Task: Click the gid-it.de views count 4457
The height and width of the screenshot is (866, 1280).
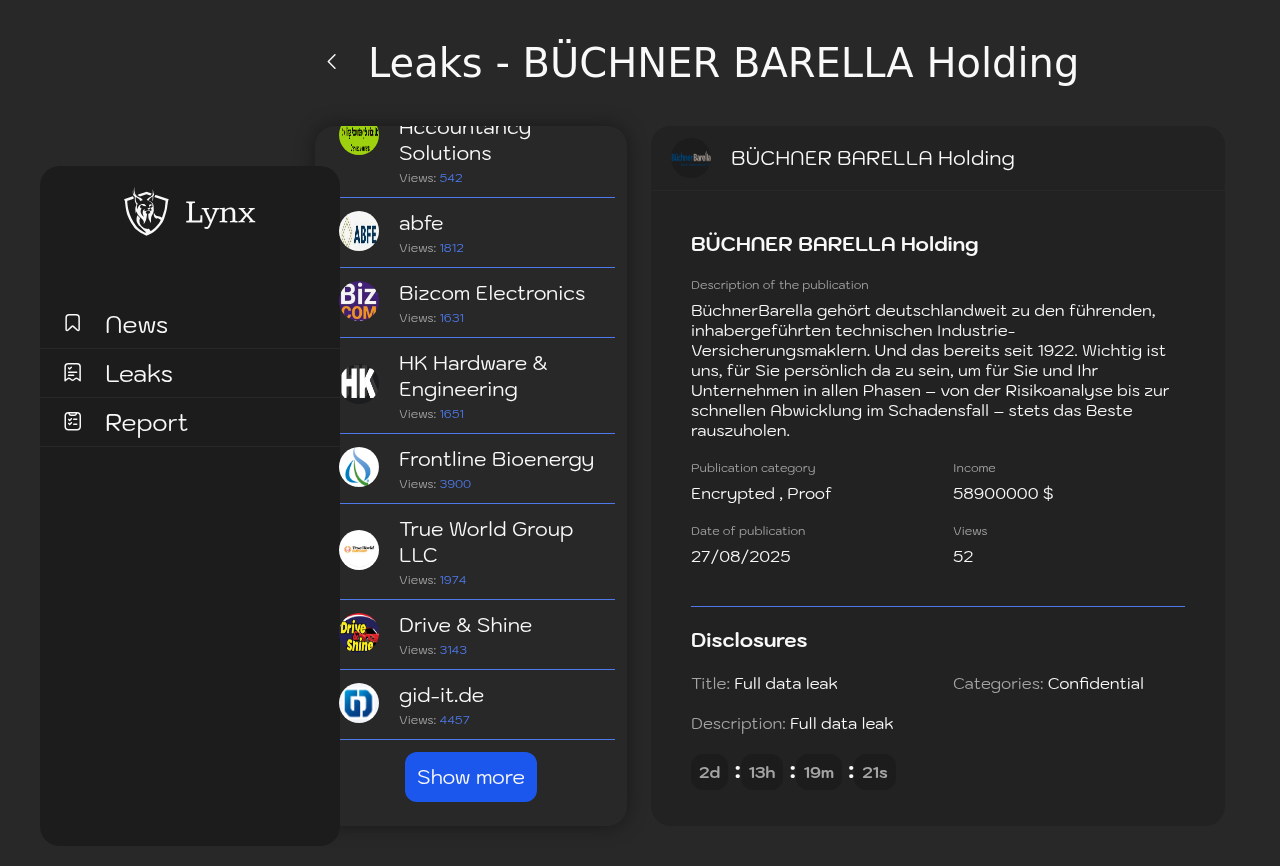Action: (x=455, y=720)
